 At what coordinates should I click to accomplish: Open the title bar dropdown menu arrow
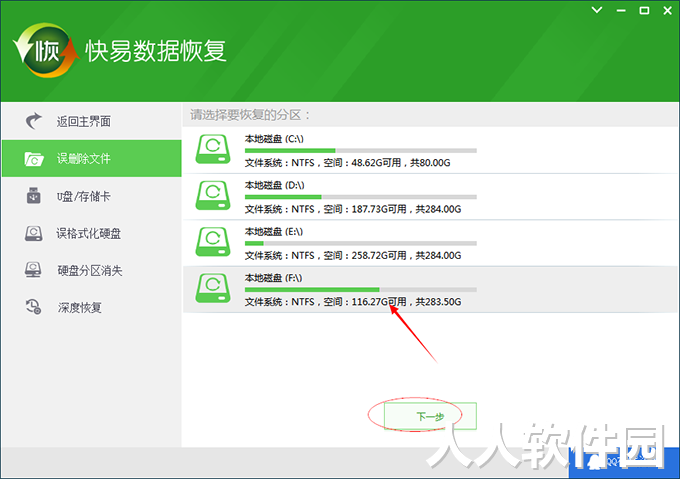(x=597, y=10)
